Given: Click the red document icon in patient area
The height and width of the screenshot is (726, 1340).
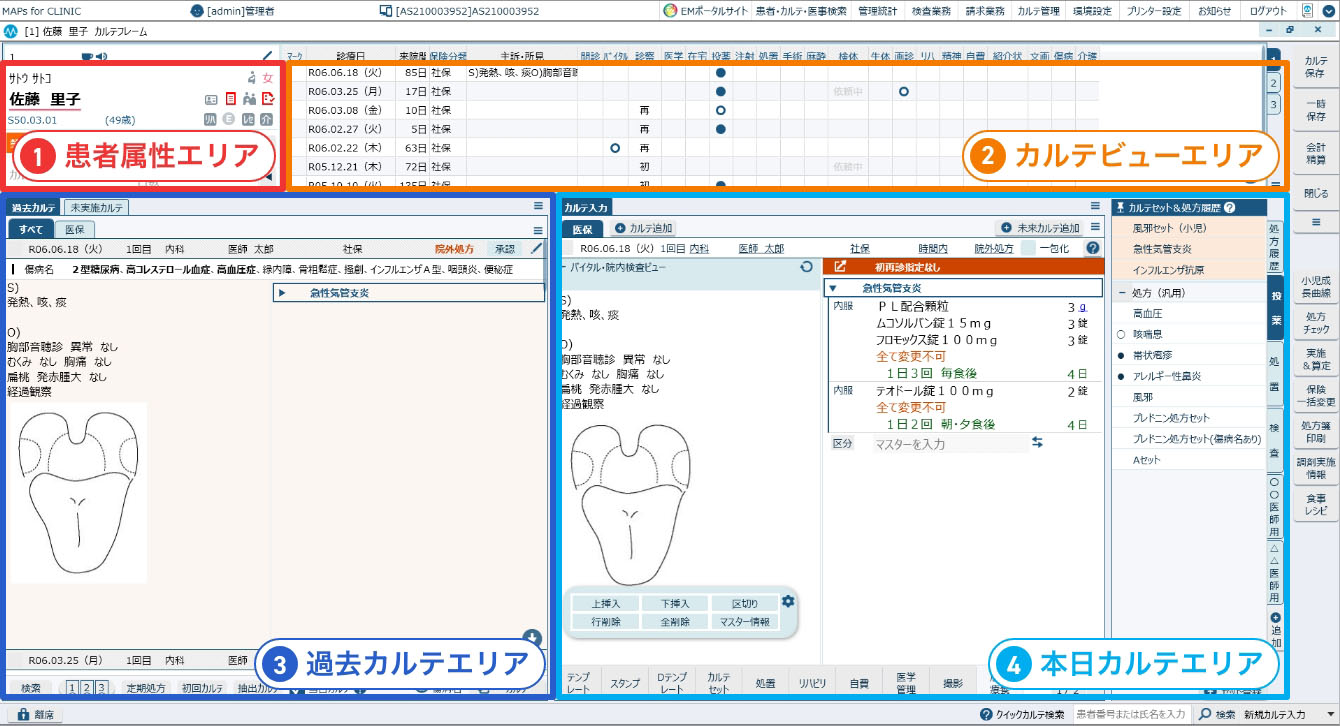Looking at the screenshot, I should coord(231,99).
